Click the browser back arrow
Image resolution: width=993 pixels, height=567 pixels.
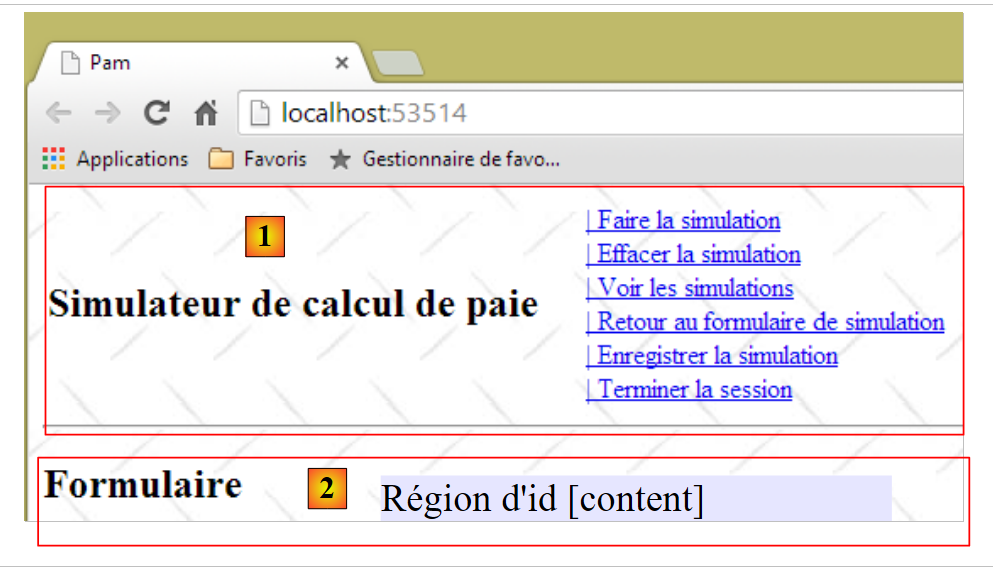point(59,113)
